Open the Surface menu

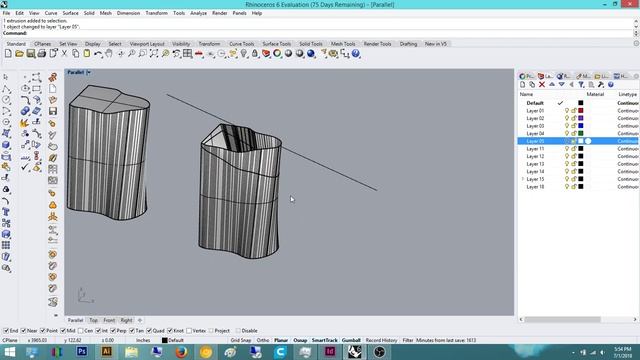point(70,13)
